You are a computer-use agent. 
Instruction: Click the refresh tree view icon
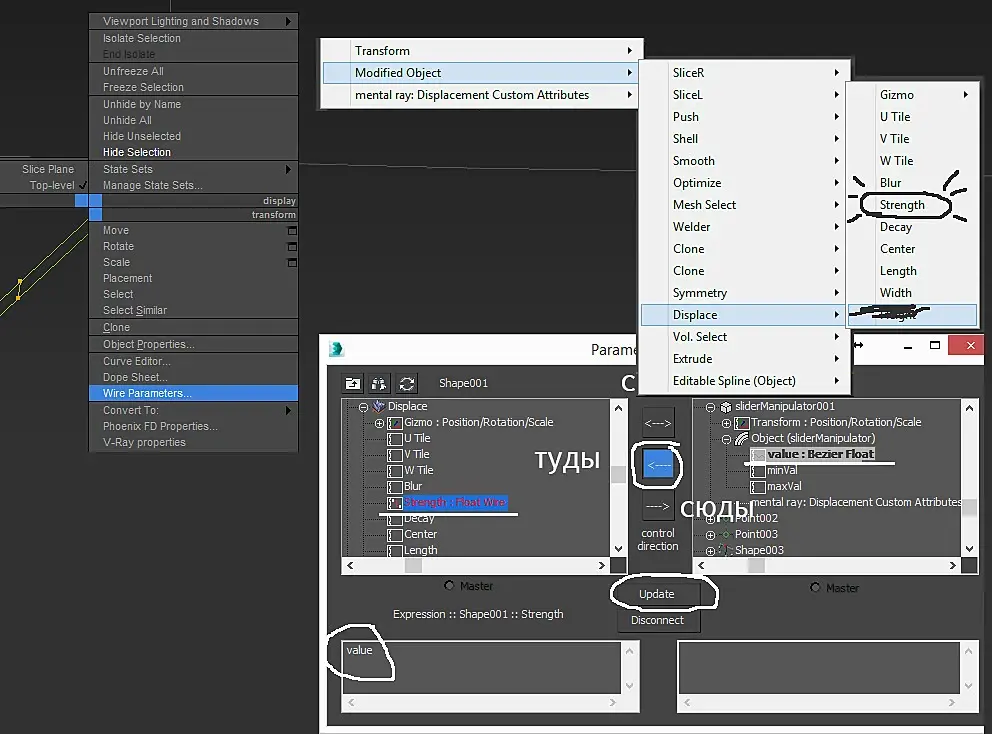click(406, 383)
